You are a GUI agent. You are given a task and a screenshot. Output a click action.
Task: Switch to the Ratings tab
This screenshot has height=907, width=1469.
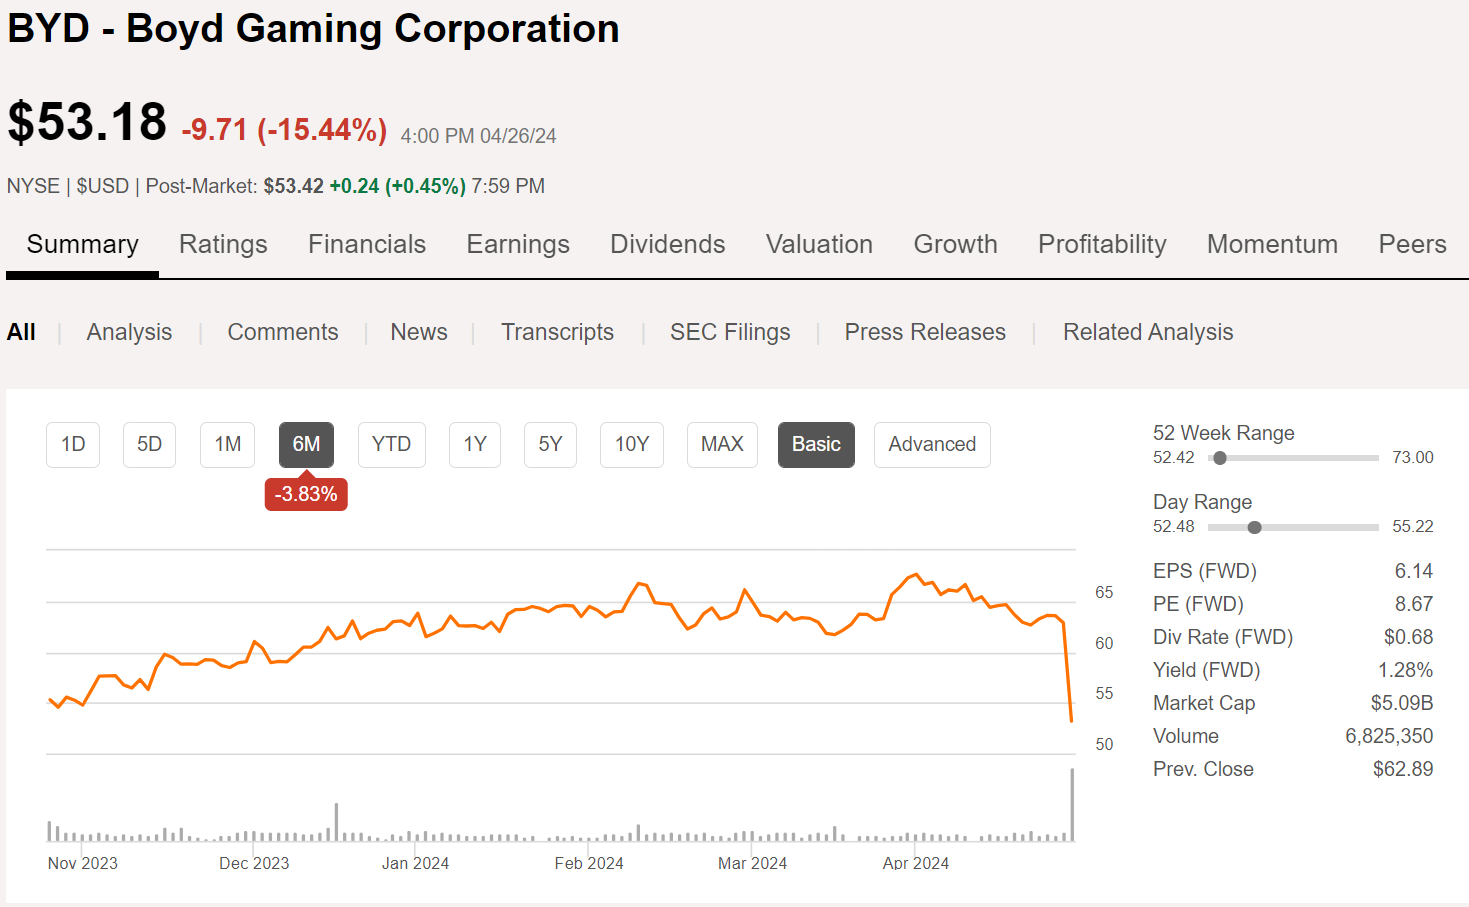[223, 244]
